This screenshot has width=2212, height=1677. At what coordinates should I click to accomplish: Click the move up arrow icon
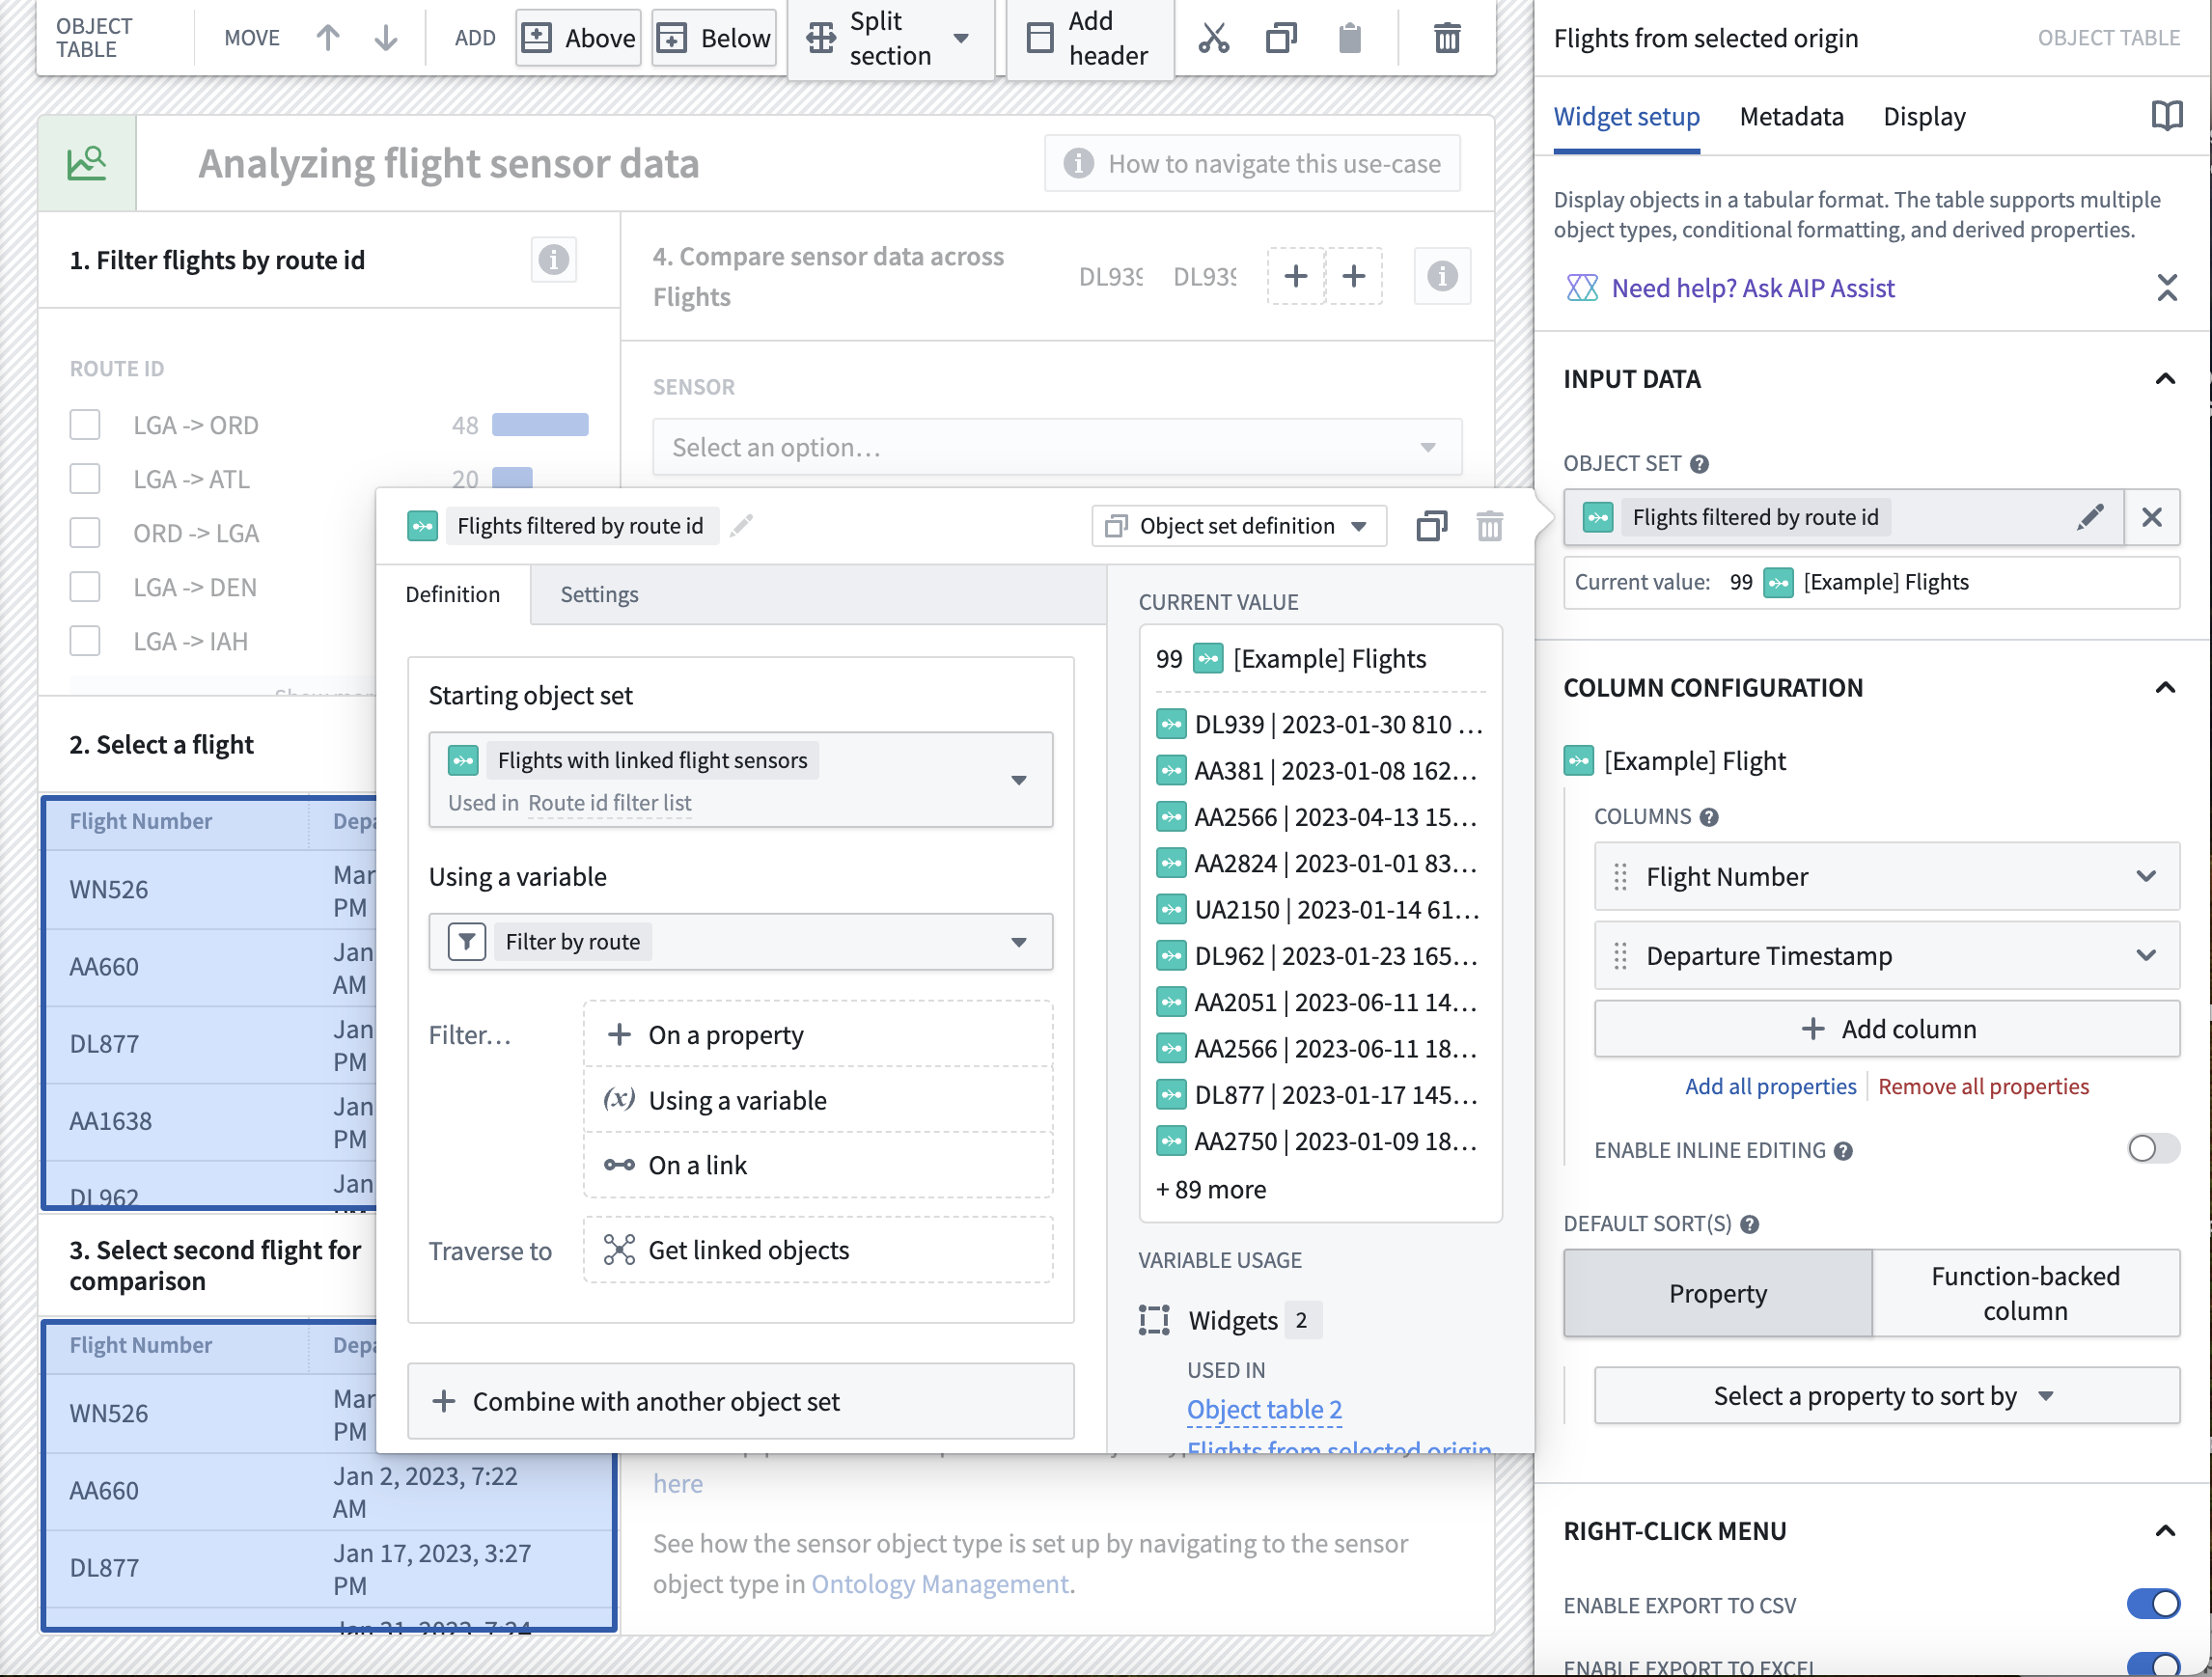328,38
